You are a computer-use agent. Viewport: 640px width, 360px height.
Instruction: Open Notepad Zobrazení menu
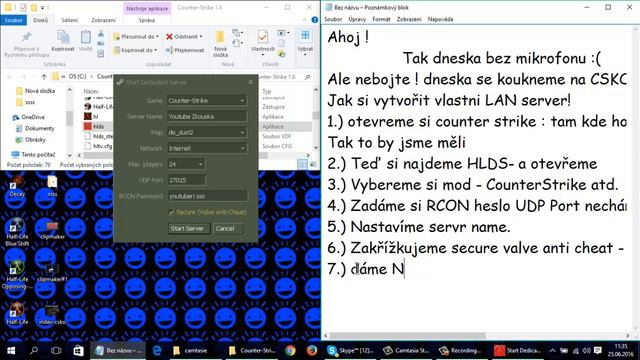coord(409,19)
